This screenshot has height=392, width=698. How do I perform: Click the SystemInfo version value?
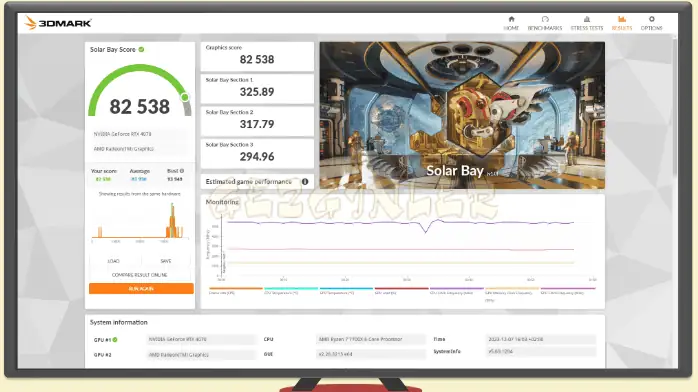541,352
